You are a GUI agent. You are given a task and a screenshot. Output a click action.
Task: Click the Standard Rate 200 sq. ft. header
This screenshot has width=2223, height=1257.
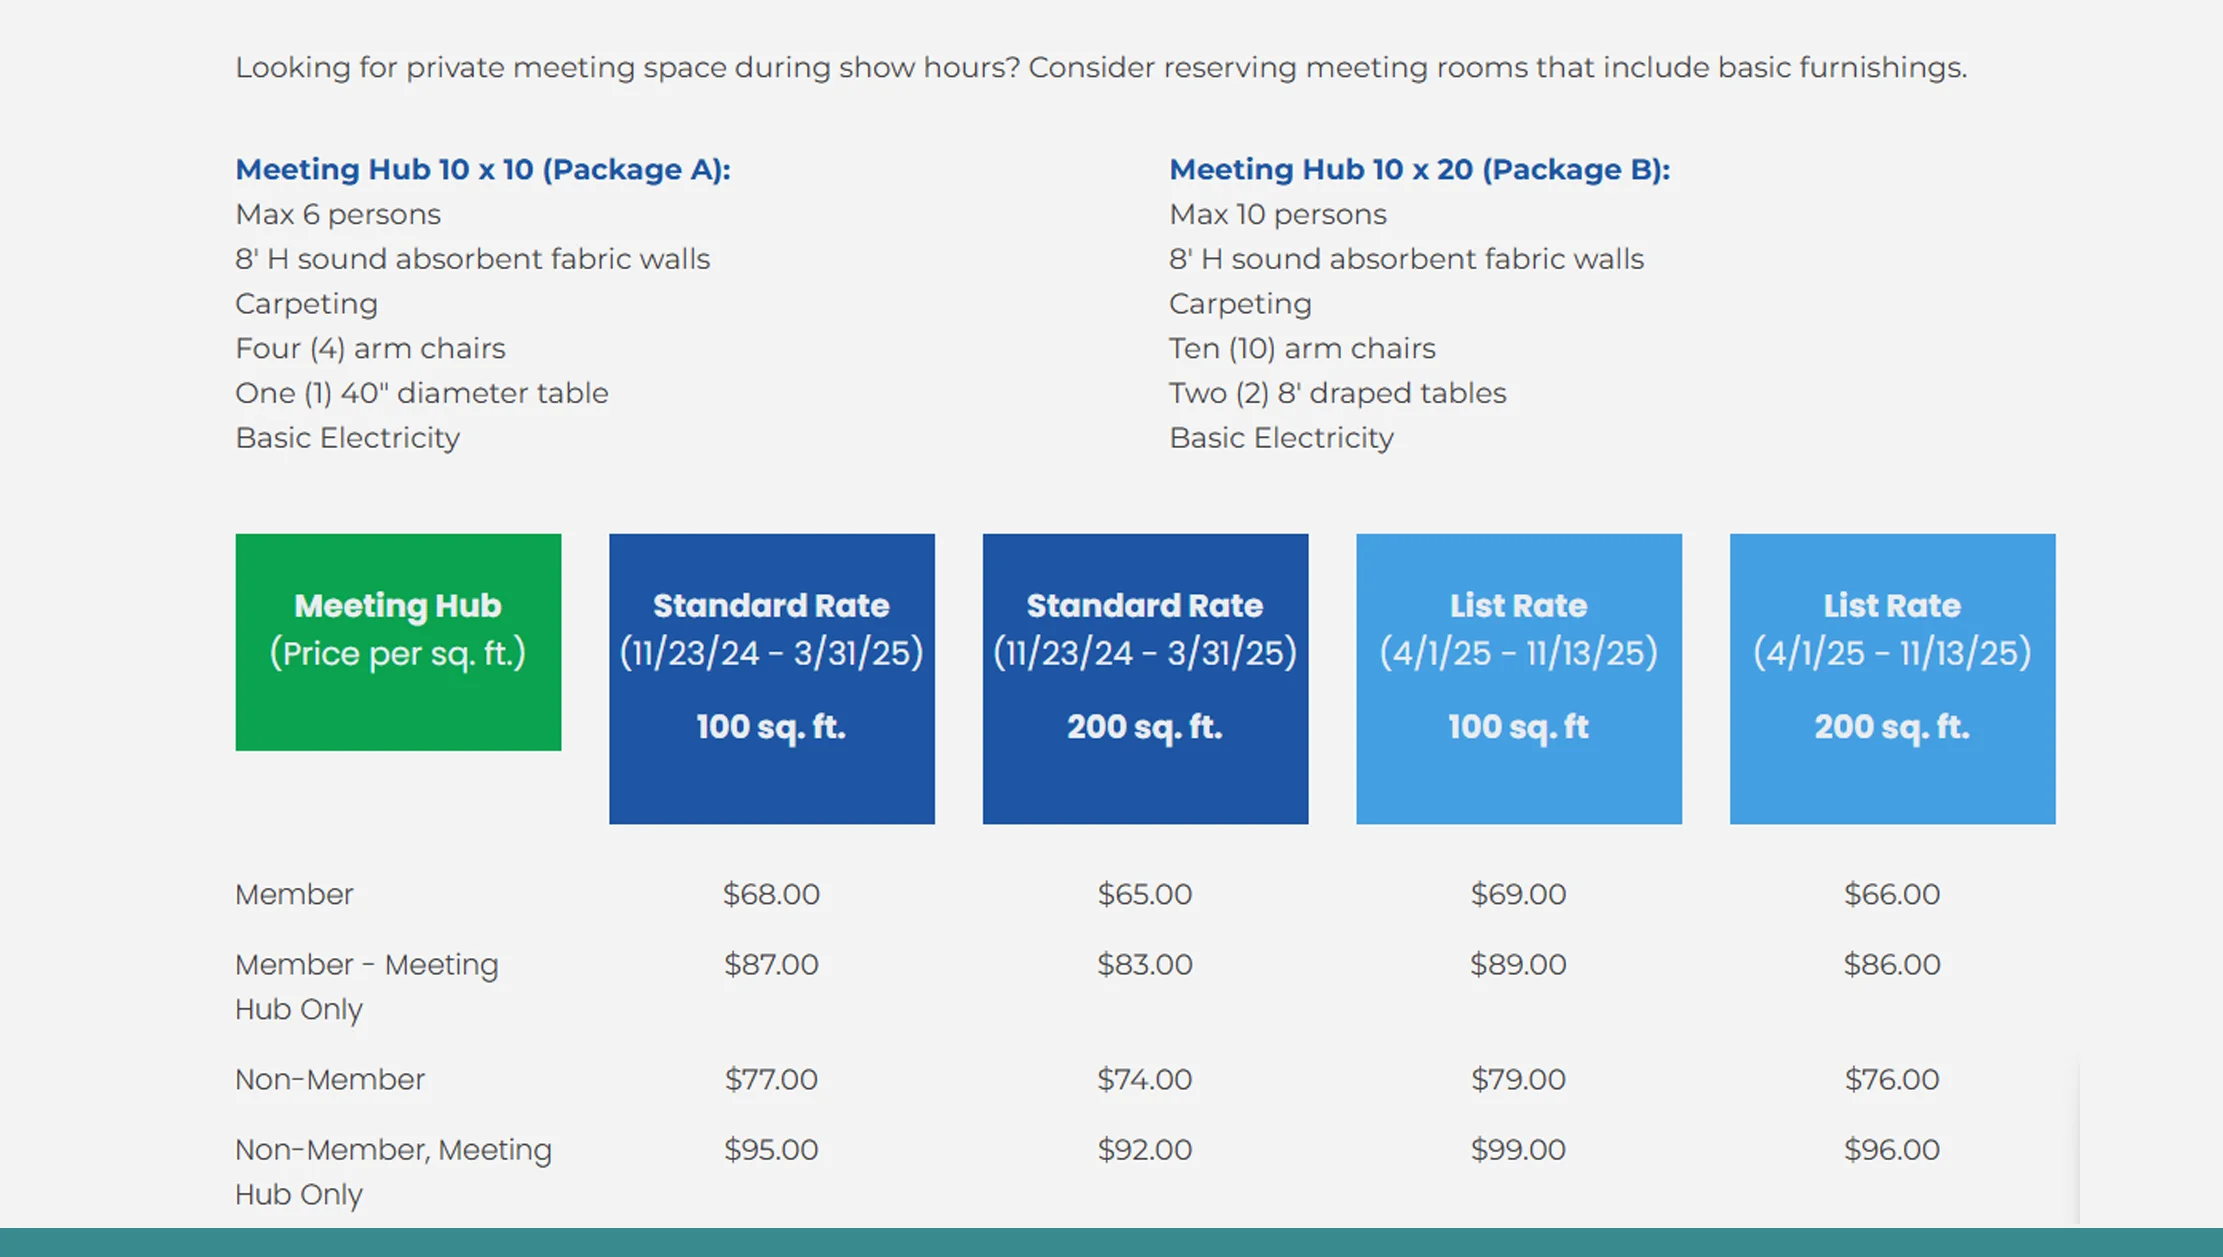[1145, 678]
